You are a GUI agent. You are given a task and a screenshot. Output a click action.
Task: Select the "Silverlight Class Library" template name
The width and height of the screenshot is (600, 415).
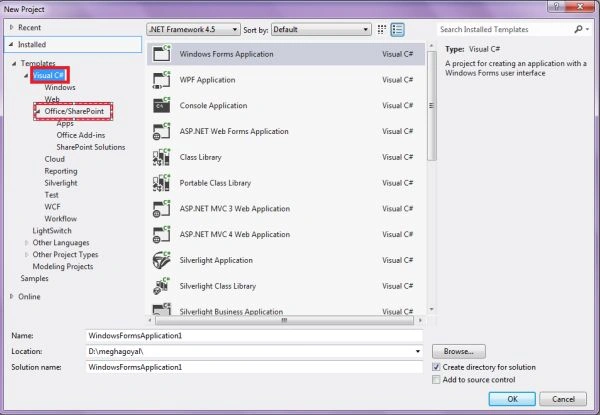click(218, 286)
